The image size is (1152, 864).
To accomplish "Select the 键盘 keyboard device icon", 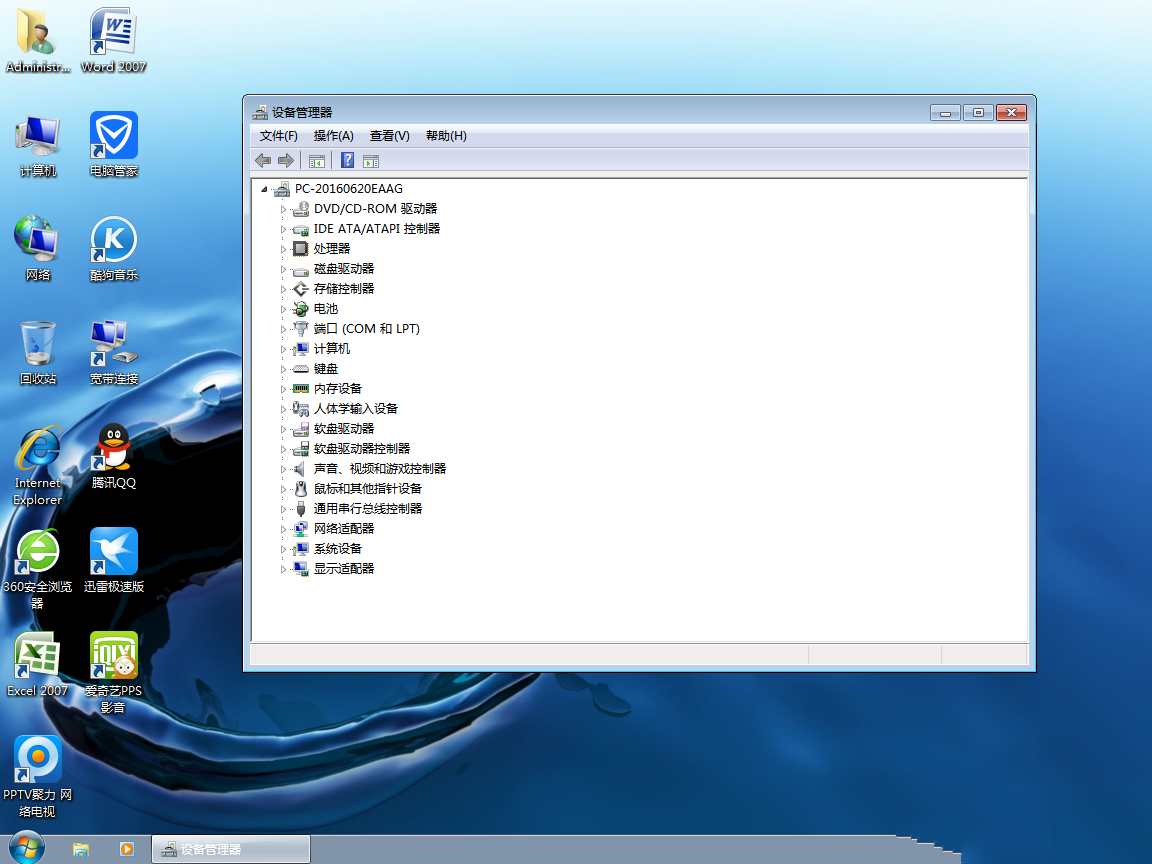I will 300,368.
